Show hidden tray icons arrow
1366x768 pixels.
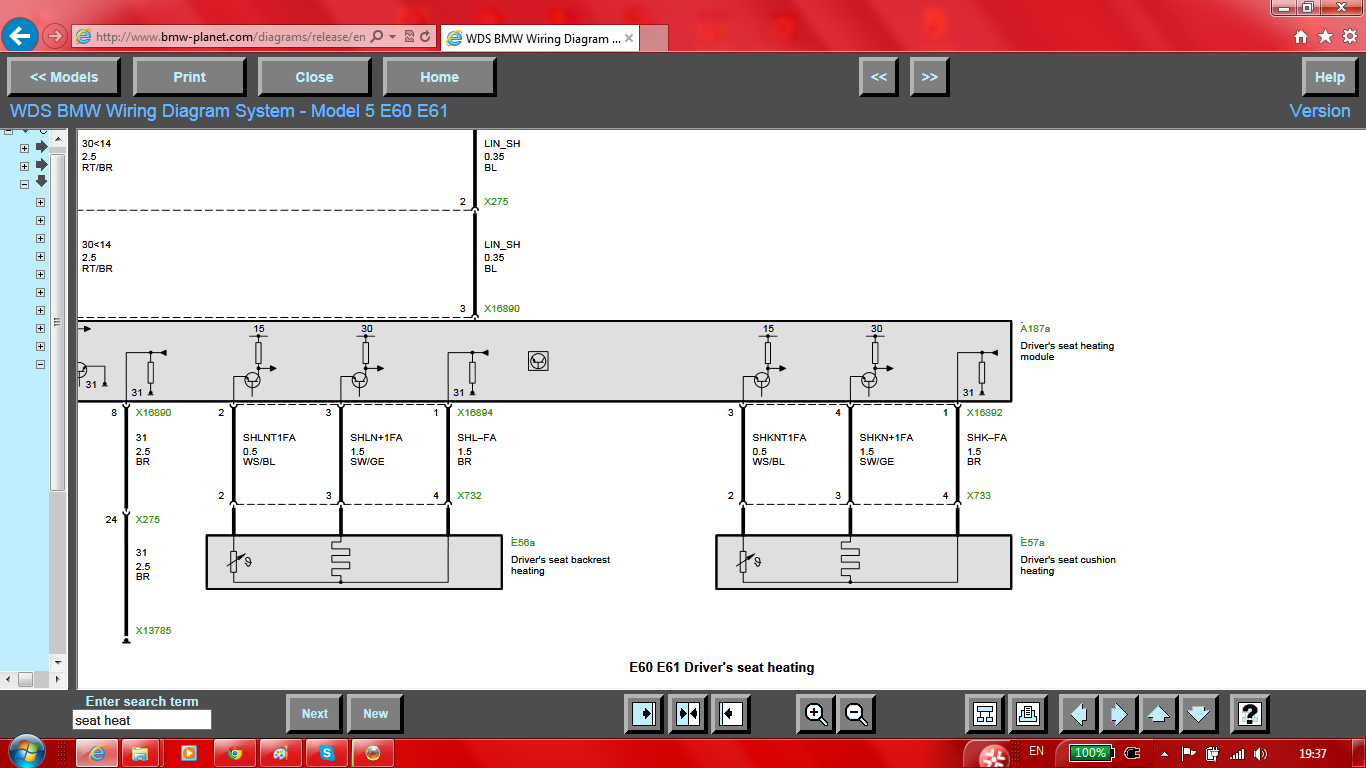[1164, 753]
